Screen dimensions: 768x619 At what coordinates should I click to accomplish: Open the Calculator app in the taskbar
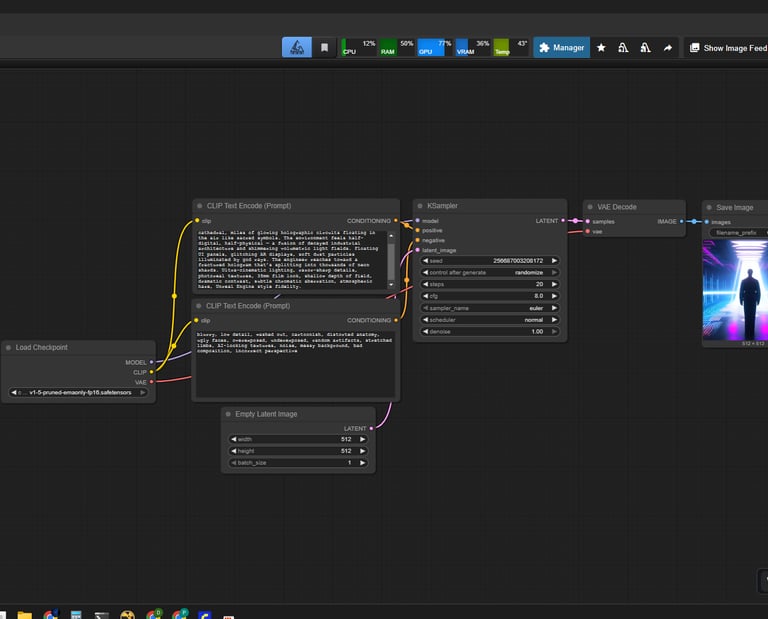[x=76, y=614]
